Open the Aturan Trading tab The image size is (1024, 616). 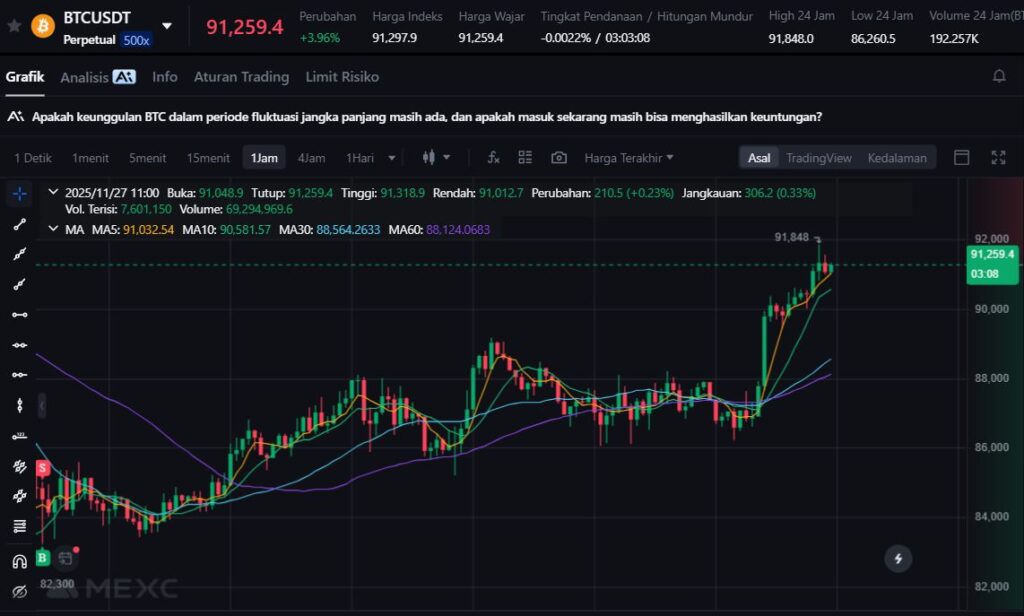pos(241,77)
